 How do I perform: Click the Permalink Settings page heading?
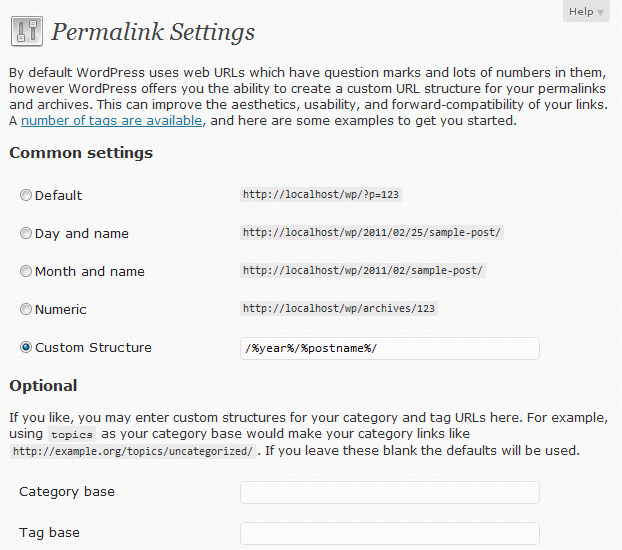coord(153,32)
